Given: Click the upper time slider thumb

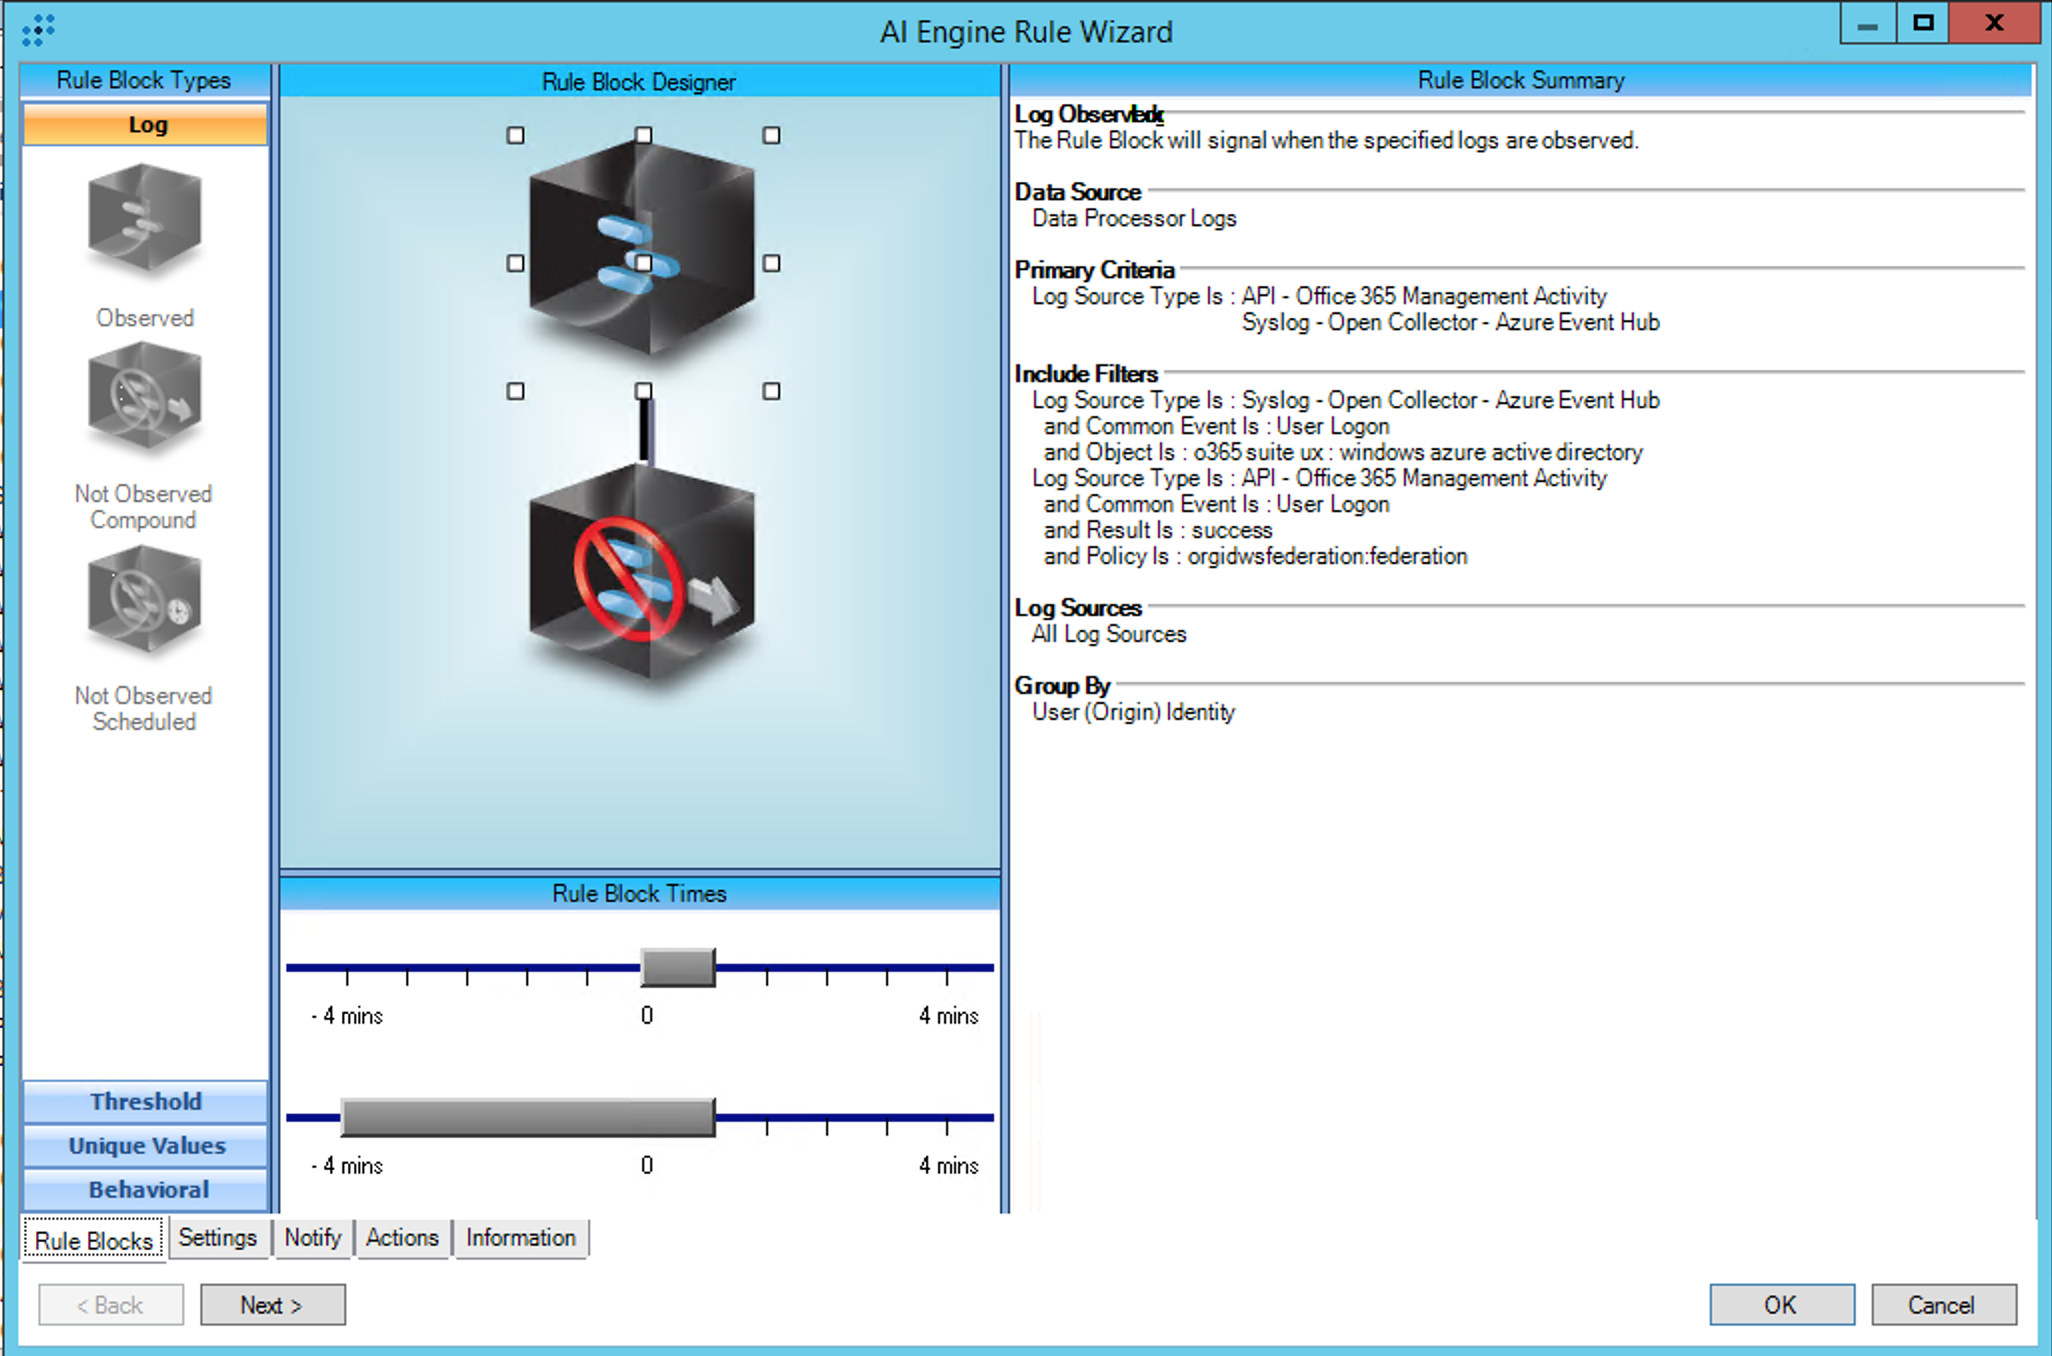Looking at the screenshot, I should [677, 967].
